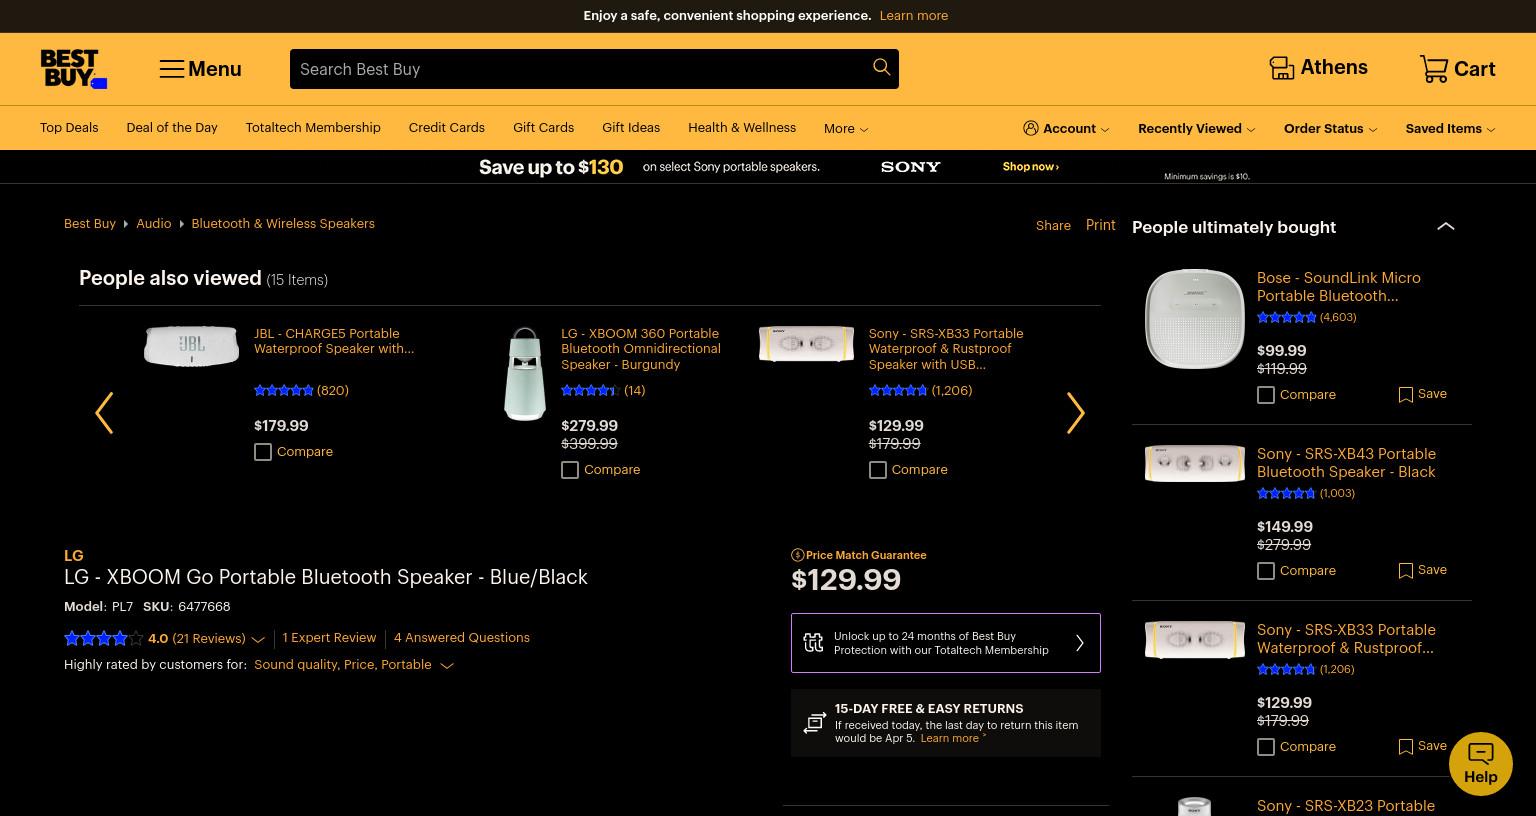The height and width of the screenshot is (816, 1536).
Task: Open Credit Cards
Action: coord(446,127)
